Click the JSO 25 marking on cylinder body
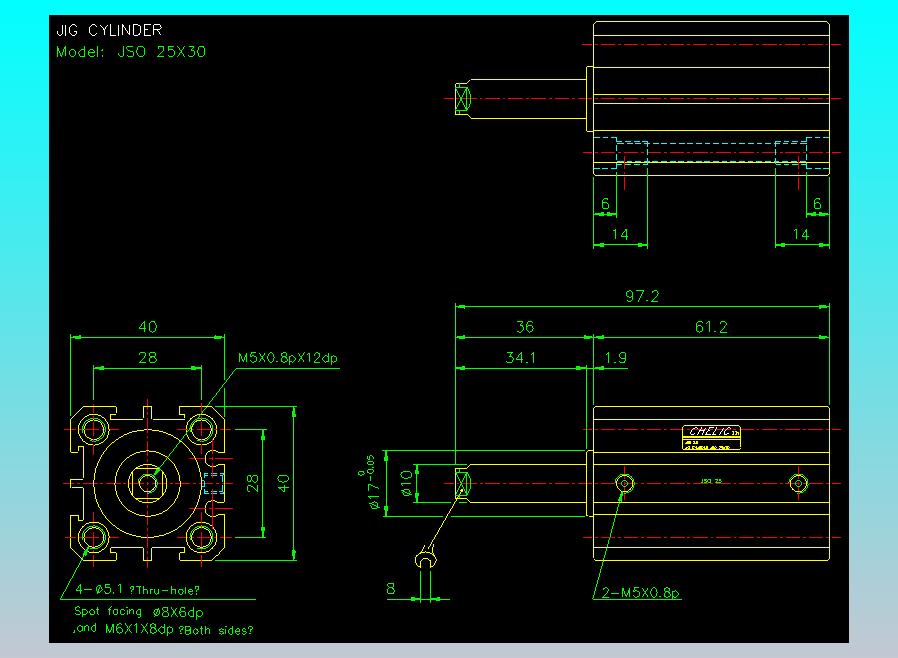 point(711,482)
